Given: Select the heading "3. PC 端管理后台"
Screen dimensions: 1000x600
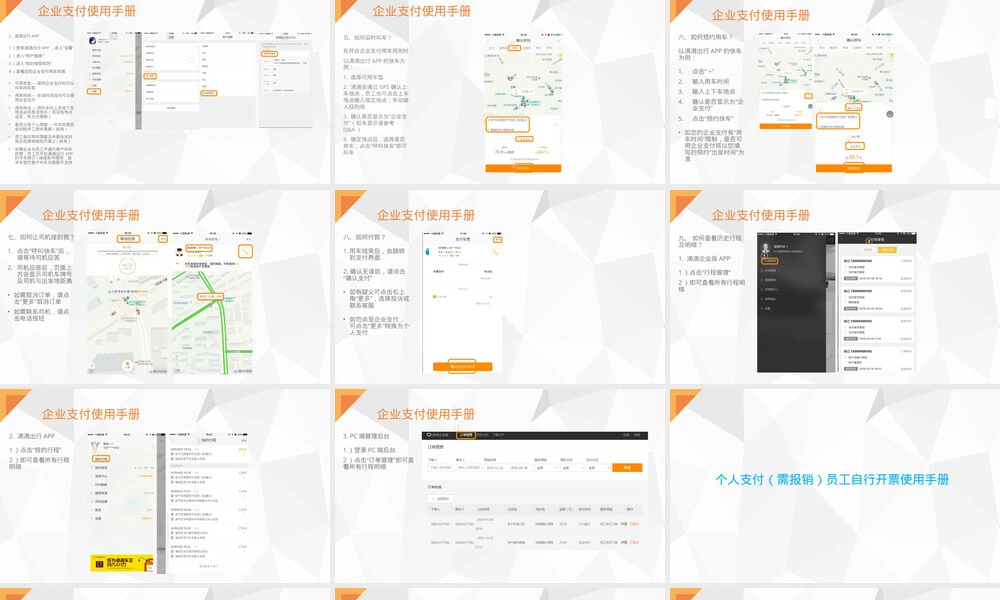Looking at the screenshot, I should pyautogui.click(x=366, y=436).
